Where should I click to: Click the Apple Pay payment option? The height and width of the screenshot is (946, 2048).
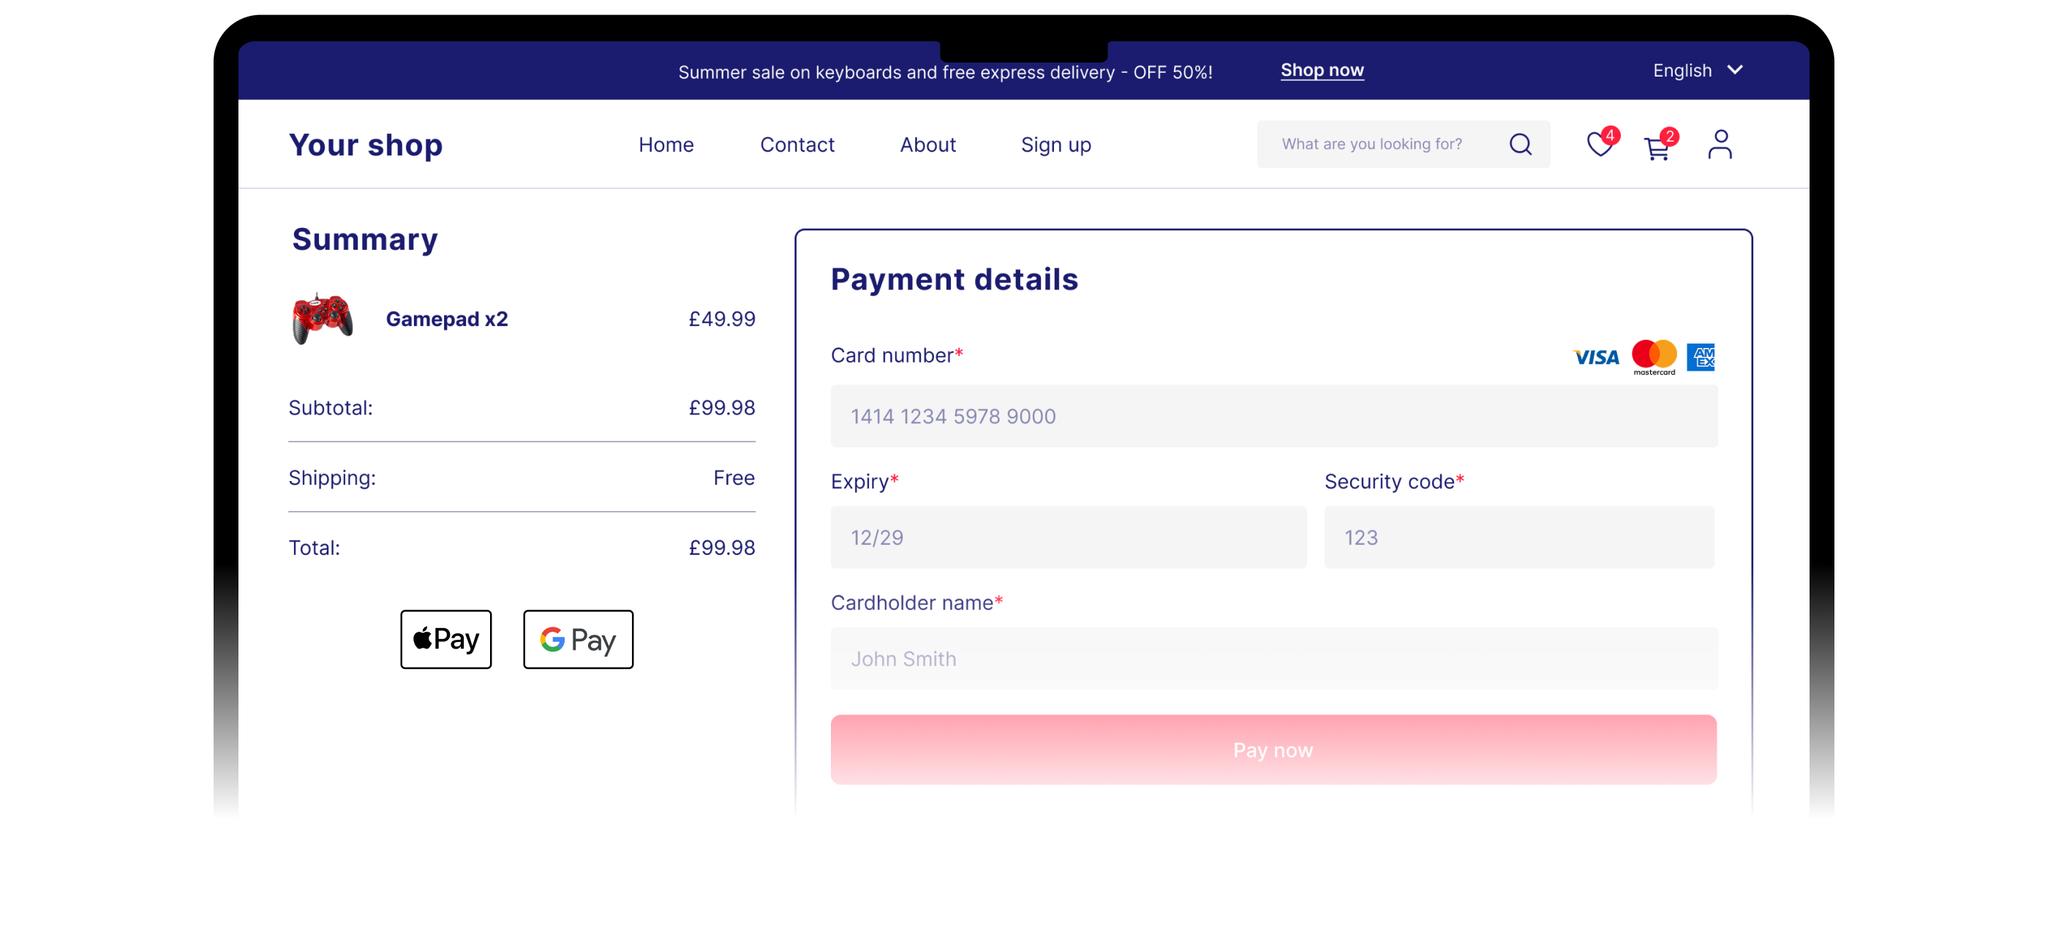pyautogui.click(x=446, y=639)
